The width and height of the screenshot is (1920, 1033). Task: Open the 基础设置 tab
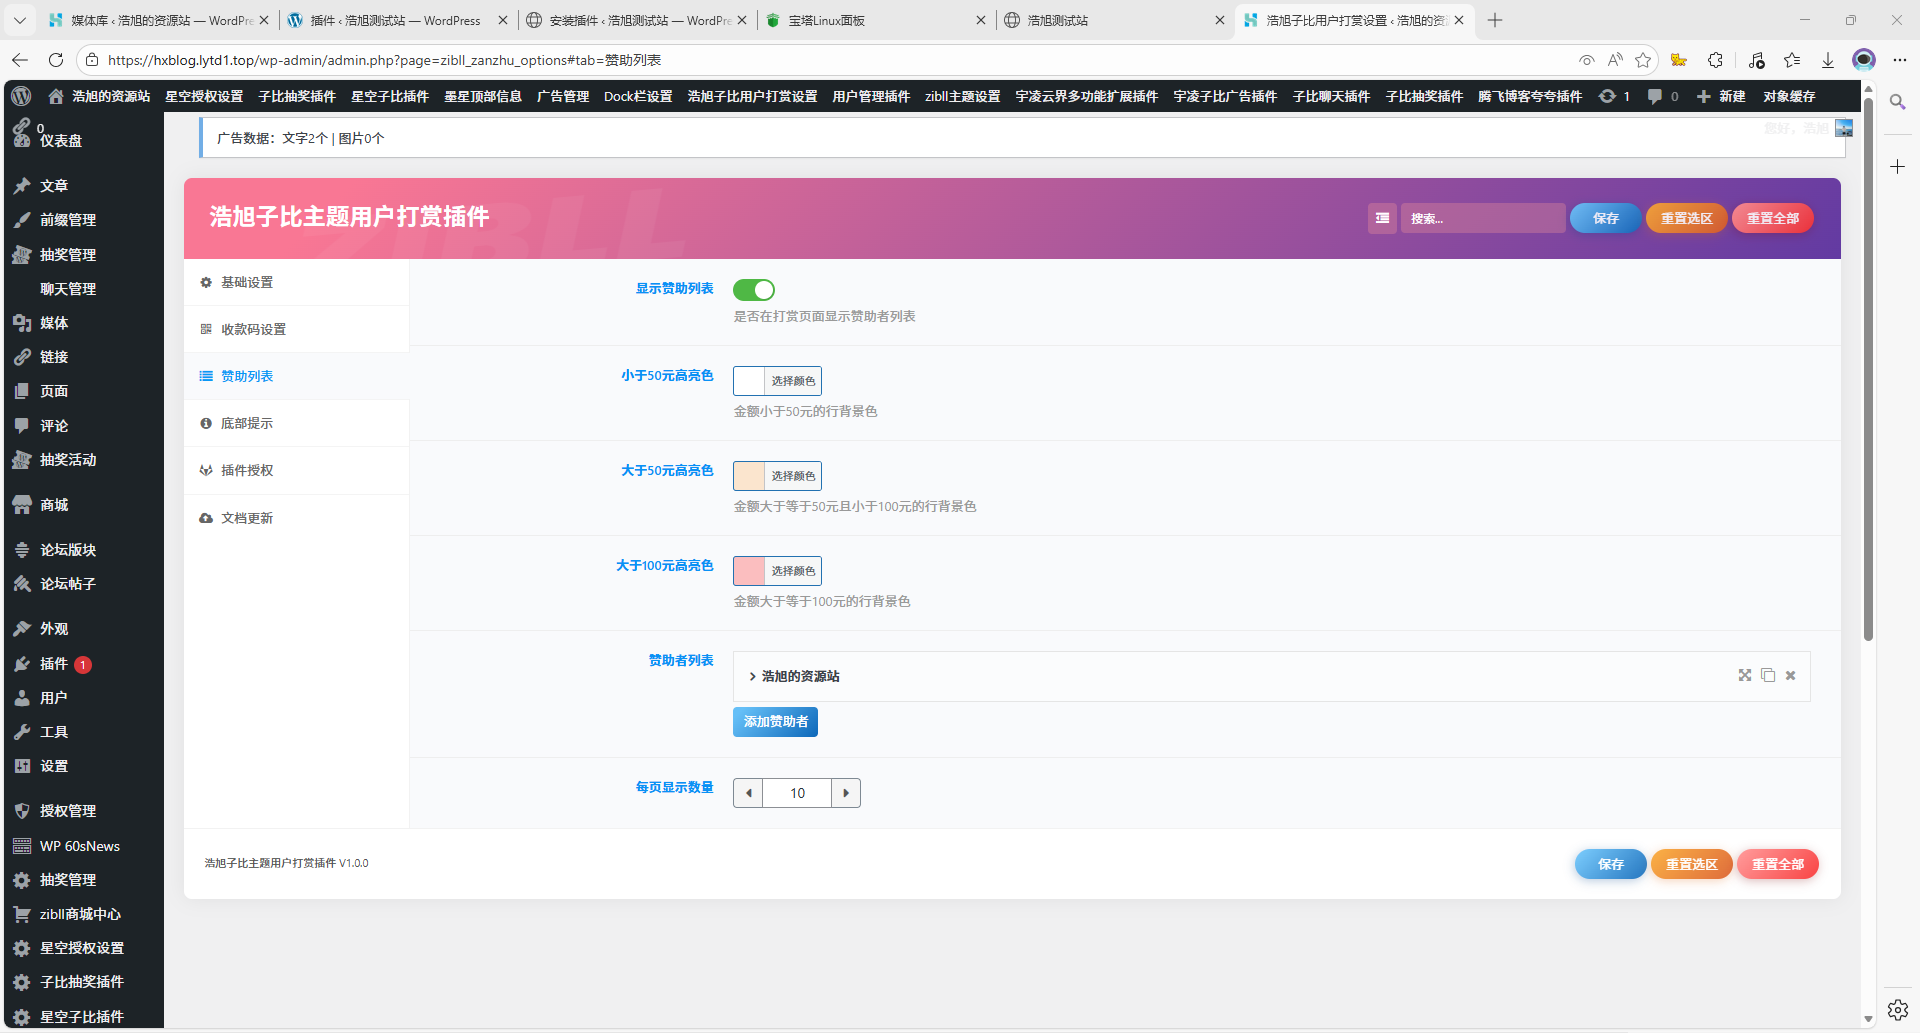(x=247, y=283)
